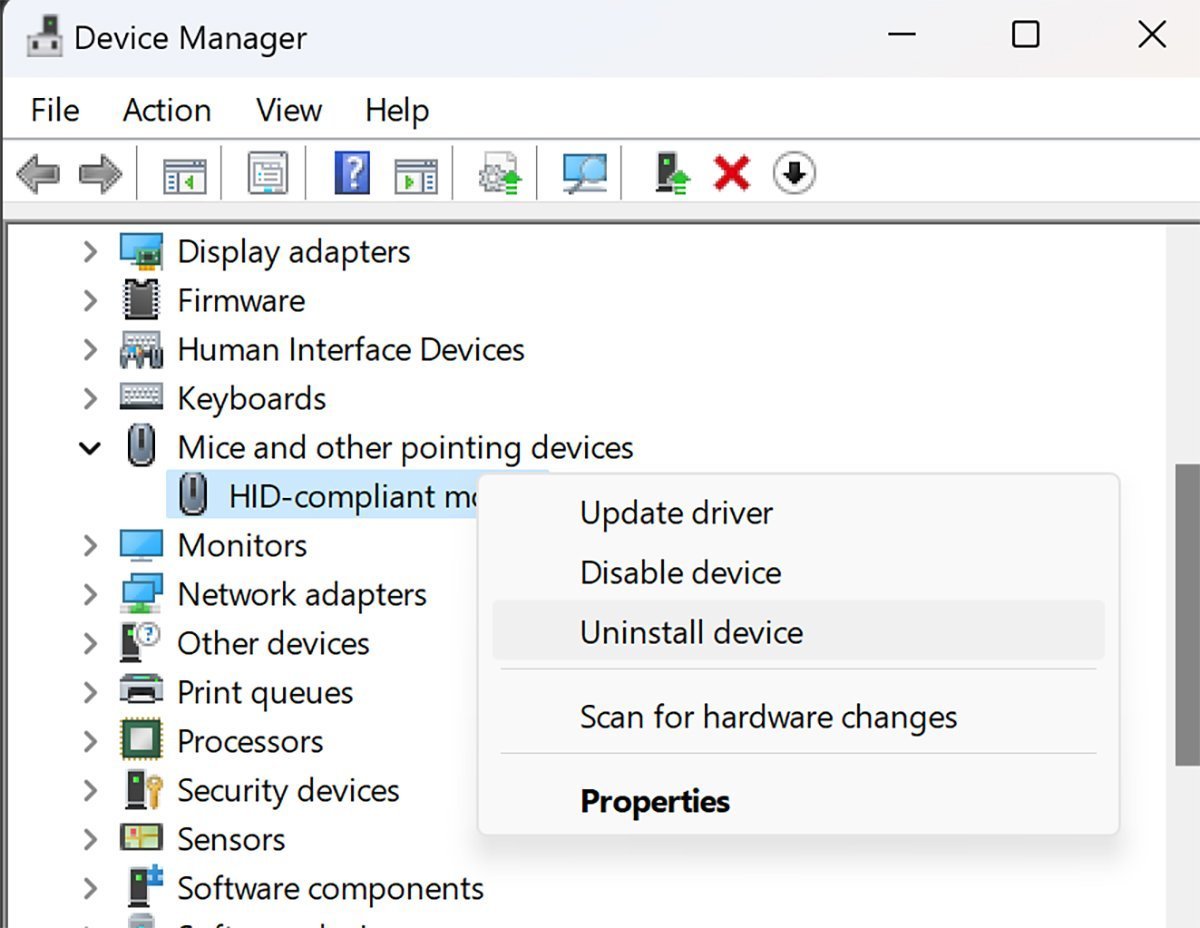Expand the Human Interface Devices node

pos(90,349)
